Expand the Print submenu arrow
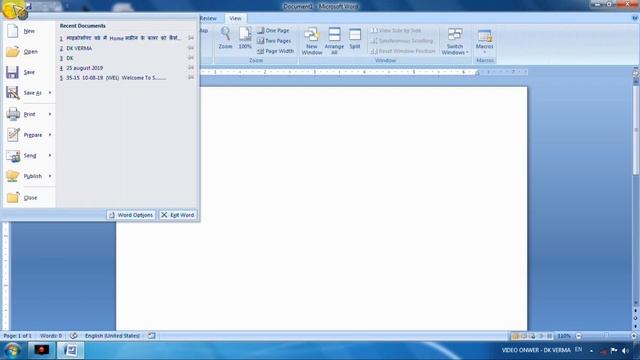 pyautogui.click(x=50, y=114)
